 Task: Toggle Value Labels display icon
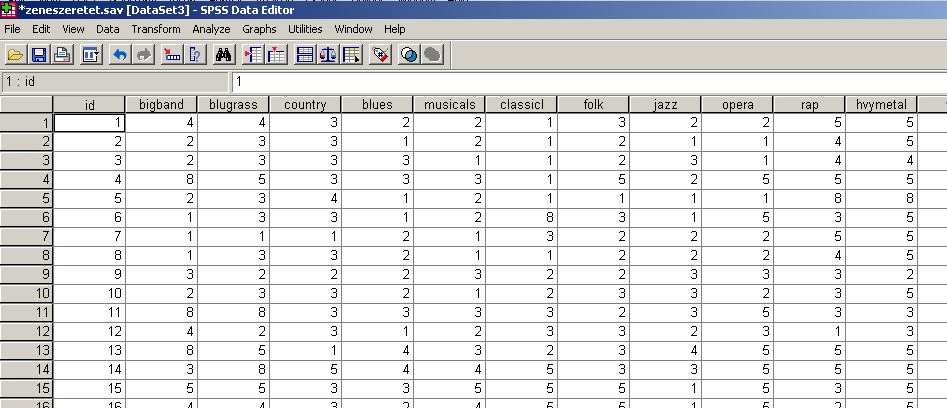click(x=379, y=54)
